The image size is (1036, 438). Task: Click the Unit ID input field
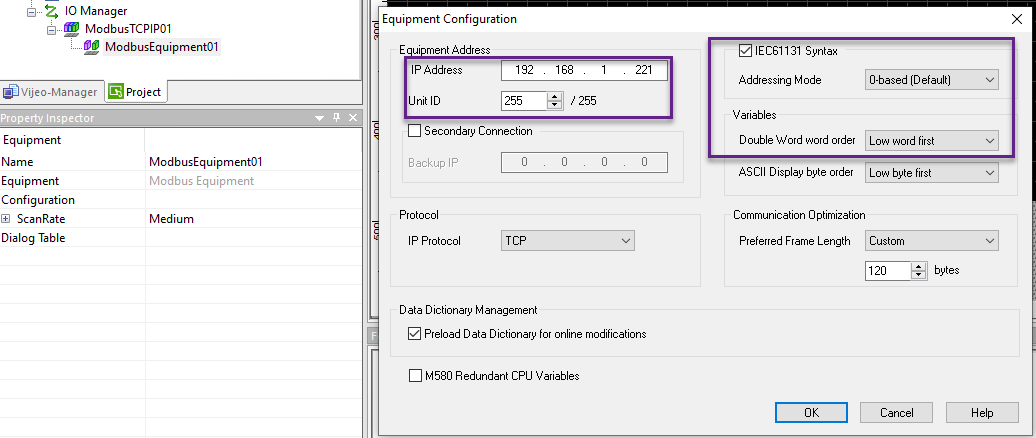(x=524, y=100)
